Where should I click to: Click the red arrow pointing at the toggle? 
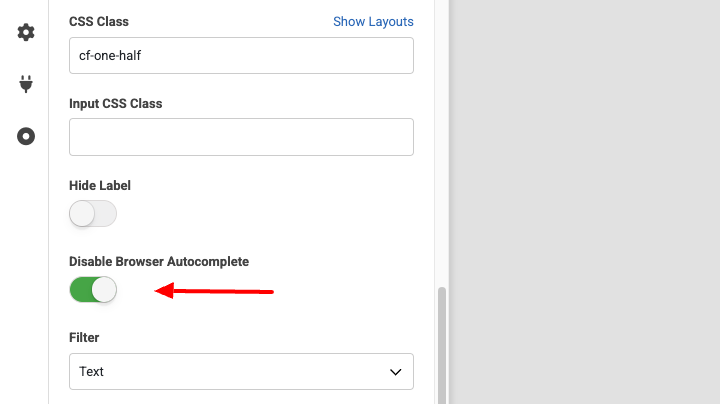pyautogui.click(x=215, y=291)
